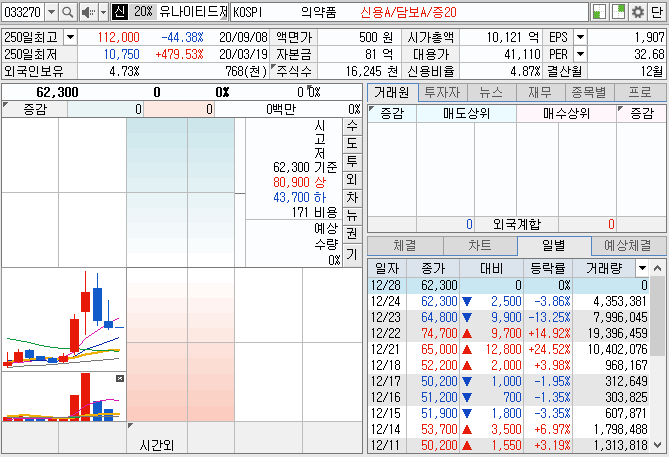The image size is (669, 457).
Task: Switch to the 체결 tab
Action: (x=405, y=246)
